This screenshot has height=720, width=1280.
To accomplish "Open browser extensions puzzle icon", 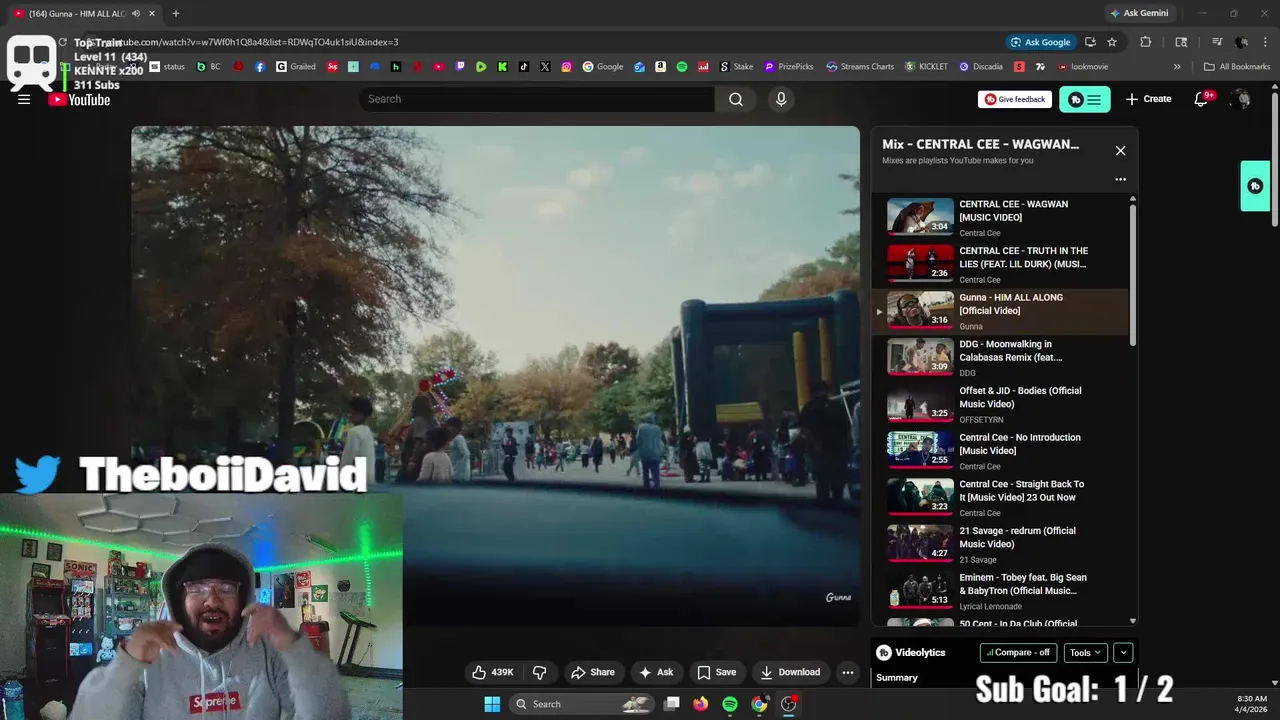I will (x=1146, y=42).
